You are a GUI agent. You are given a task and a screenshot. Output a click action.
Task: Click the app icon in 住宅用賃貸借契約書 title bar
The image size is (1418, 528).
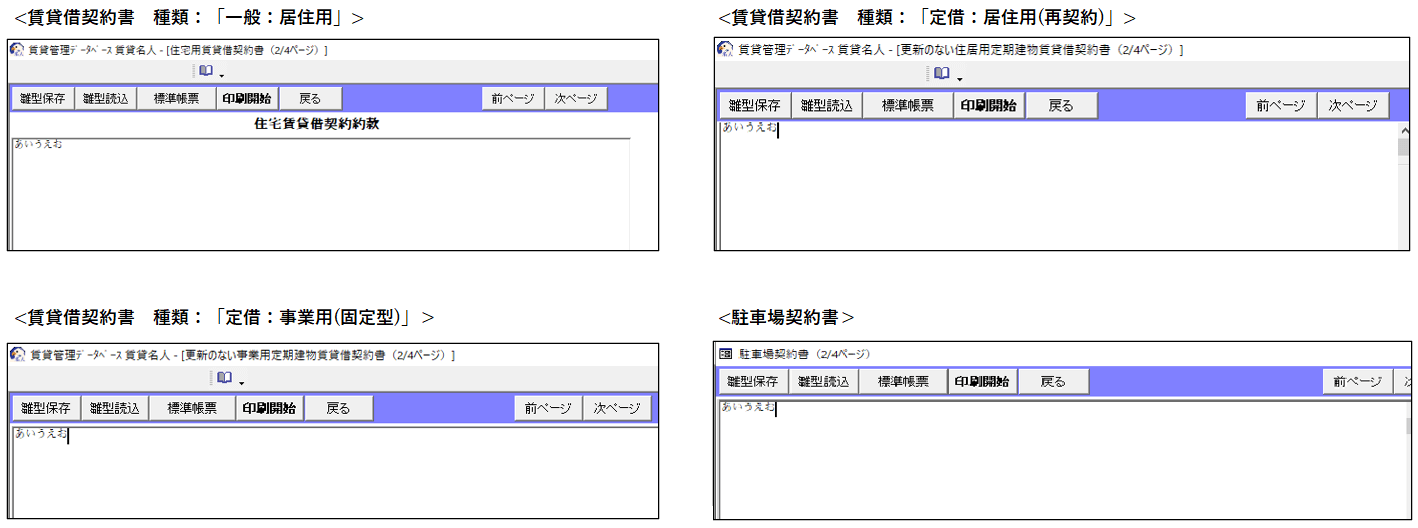(x=17, y=50)
